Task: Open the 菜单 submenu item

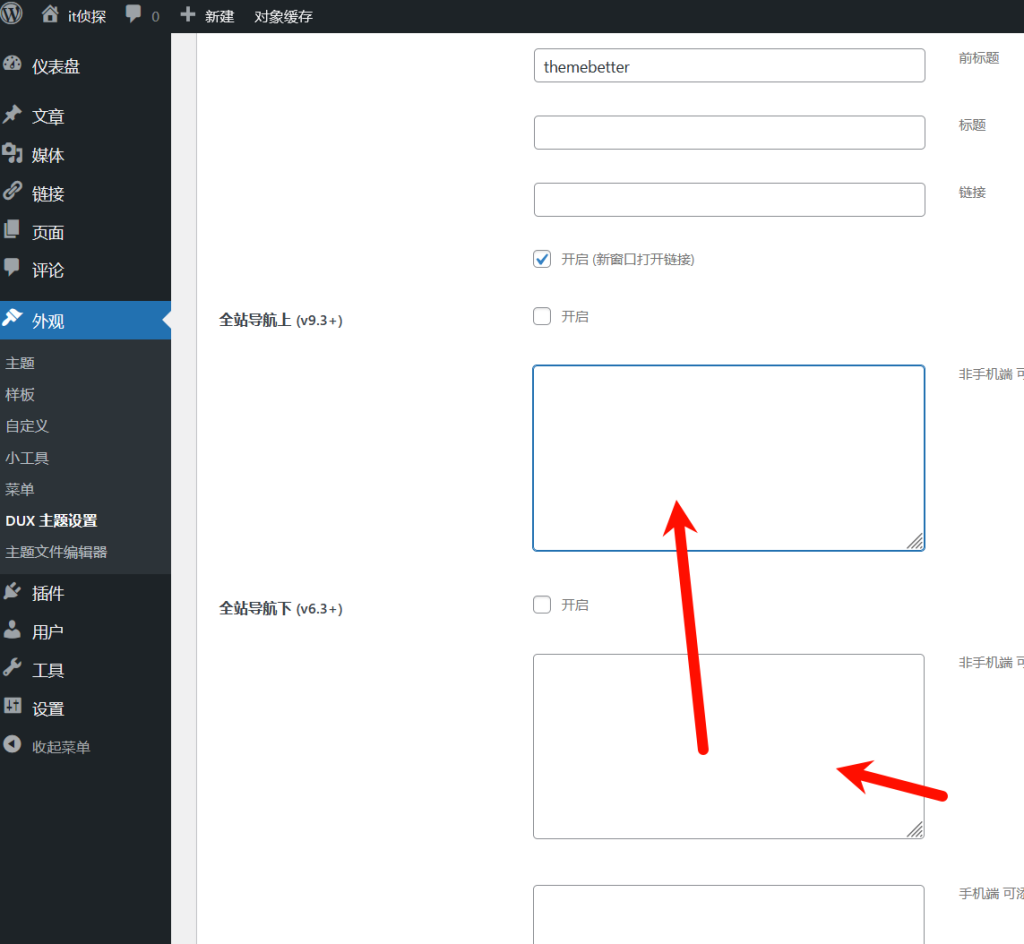Action: 20,489
